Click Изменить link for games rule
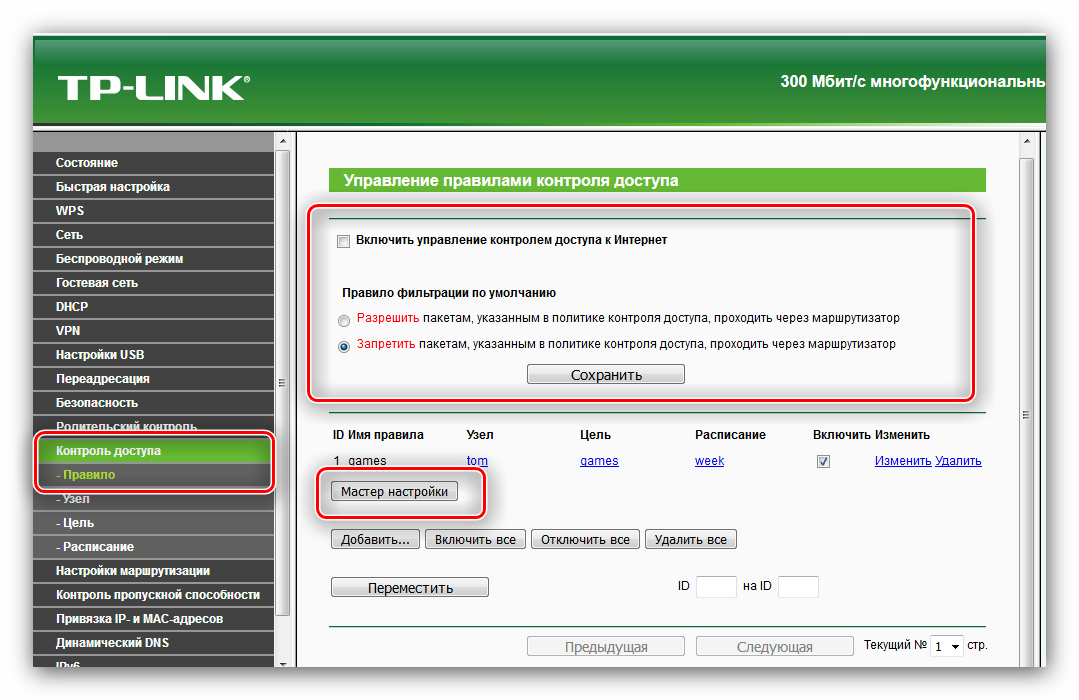 [903, 461]
